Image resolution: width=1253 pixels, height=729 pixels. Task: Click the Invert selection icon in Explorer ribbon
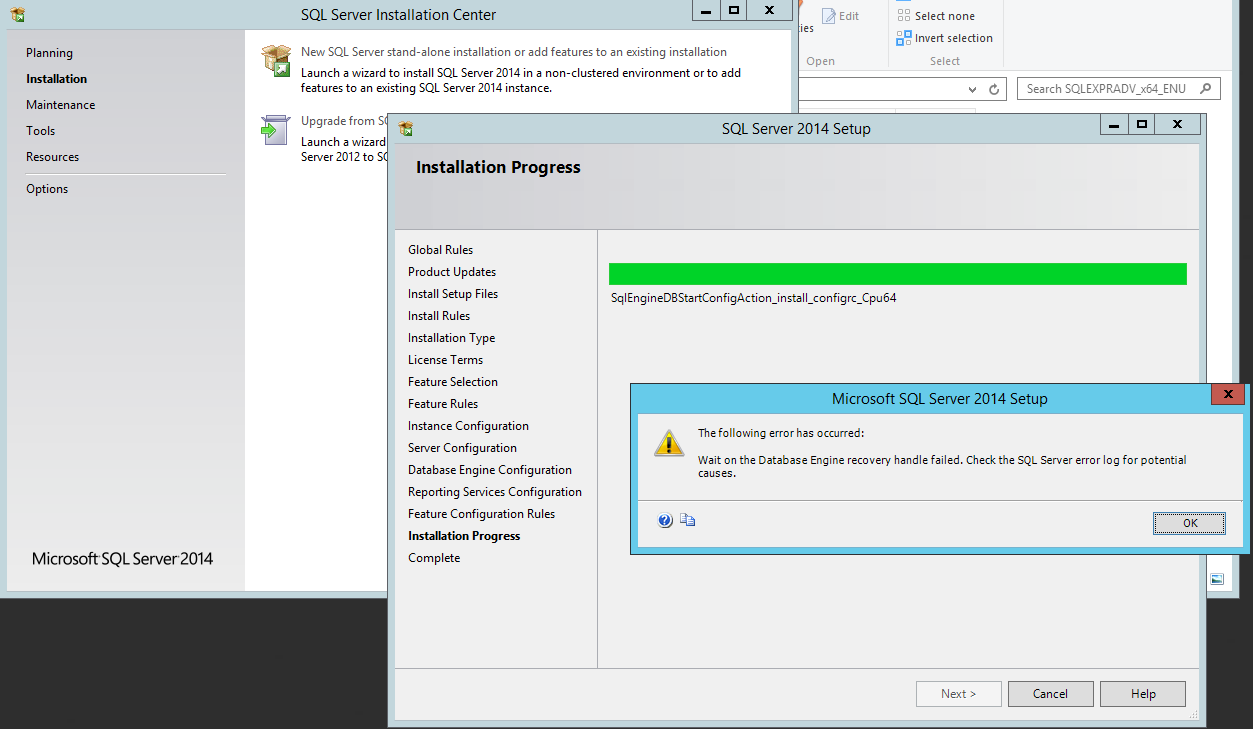tap(904, 38)
